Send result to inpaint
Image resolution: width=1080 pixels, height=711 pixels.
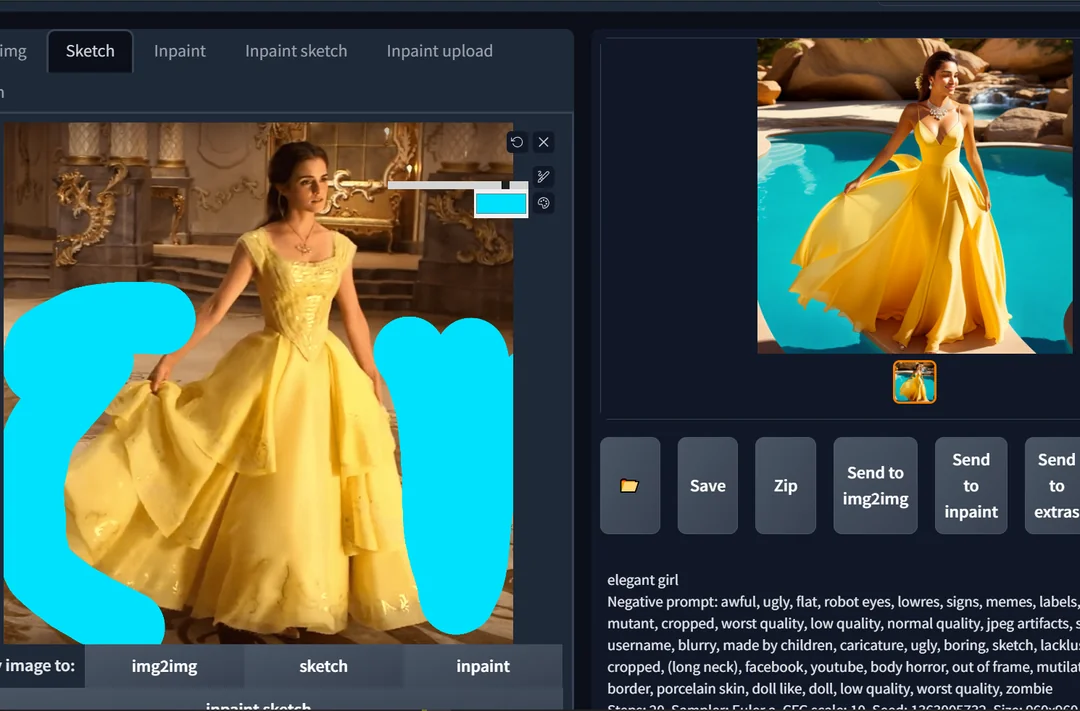tap(971, 486)
